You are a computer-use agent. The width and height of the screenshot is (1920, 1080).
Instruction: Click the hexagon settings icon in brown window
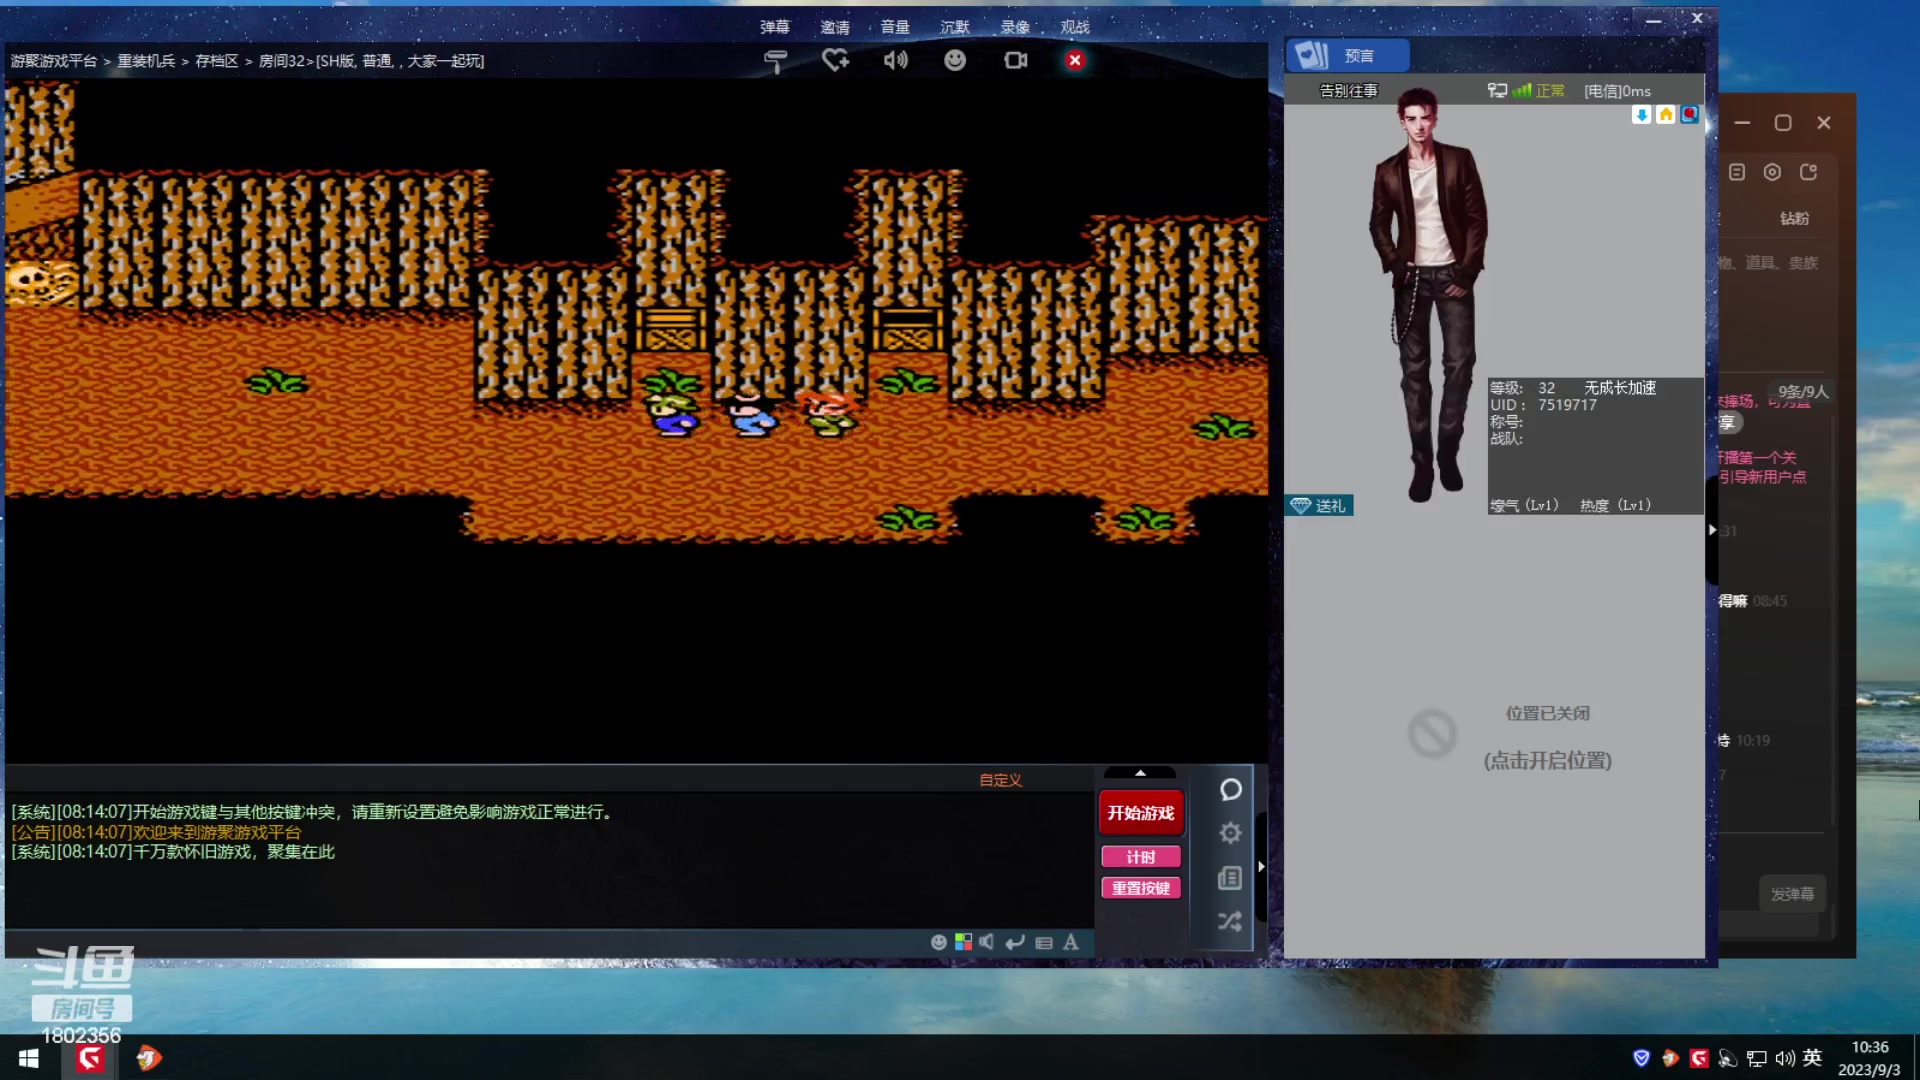click(x=1772, y=172)
